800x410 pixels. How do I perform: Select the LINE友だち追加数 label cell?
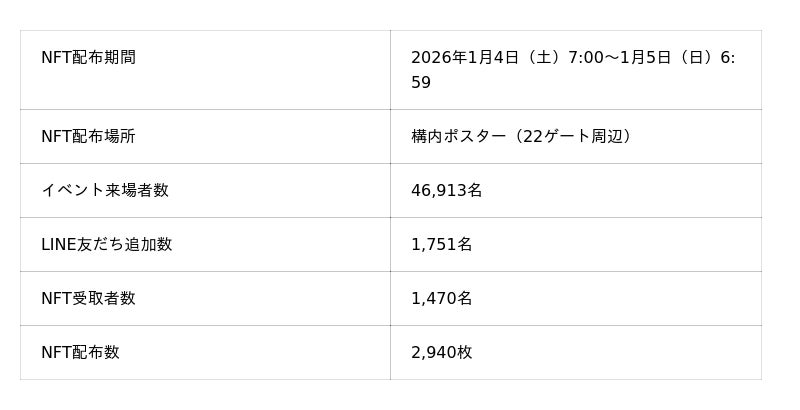106,245
